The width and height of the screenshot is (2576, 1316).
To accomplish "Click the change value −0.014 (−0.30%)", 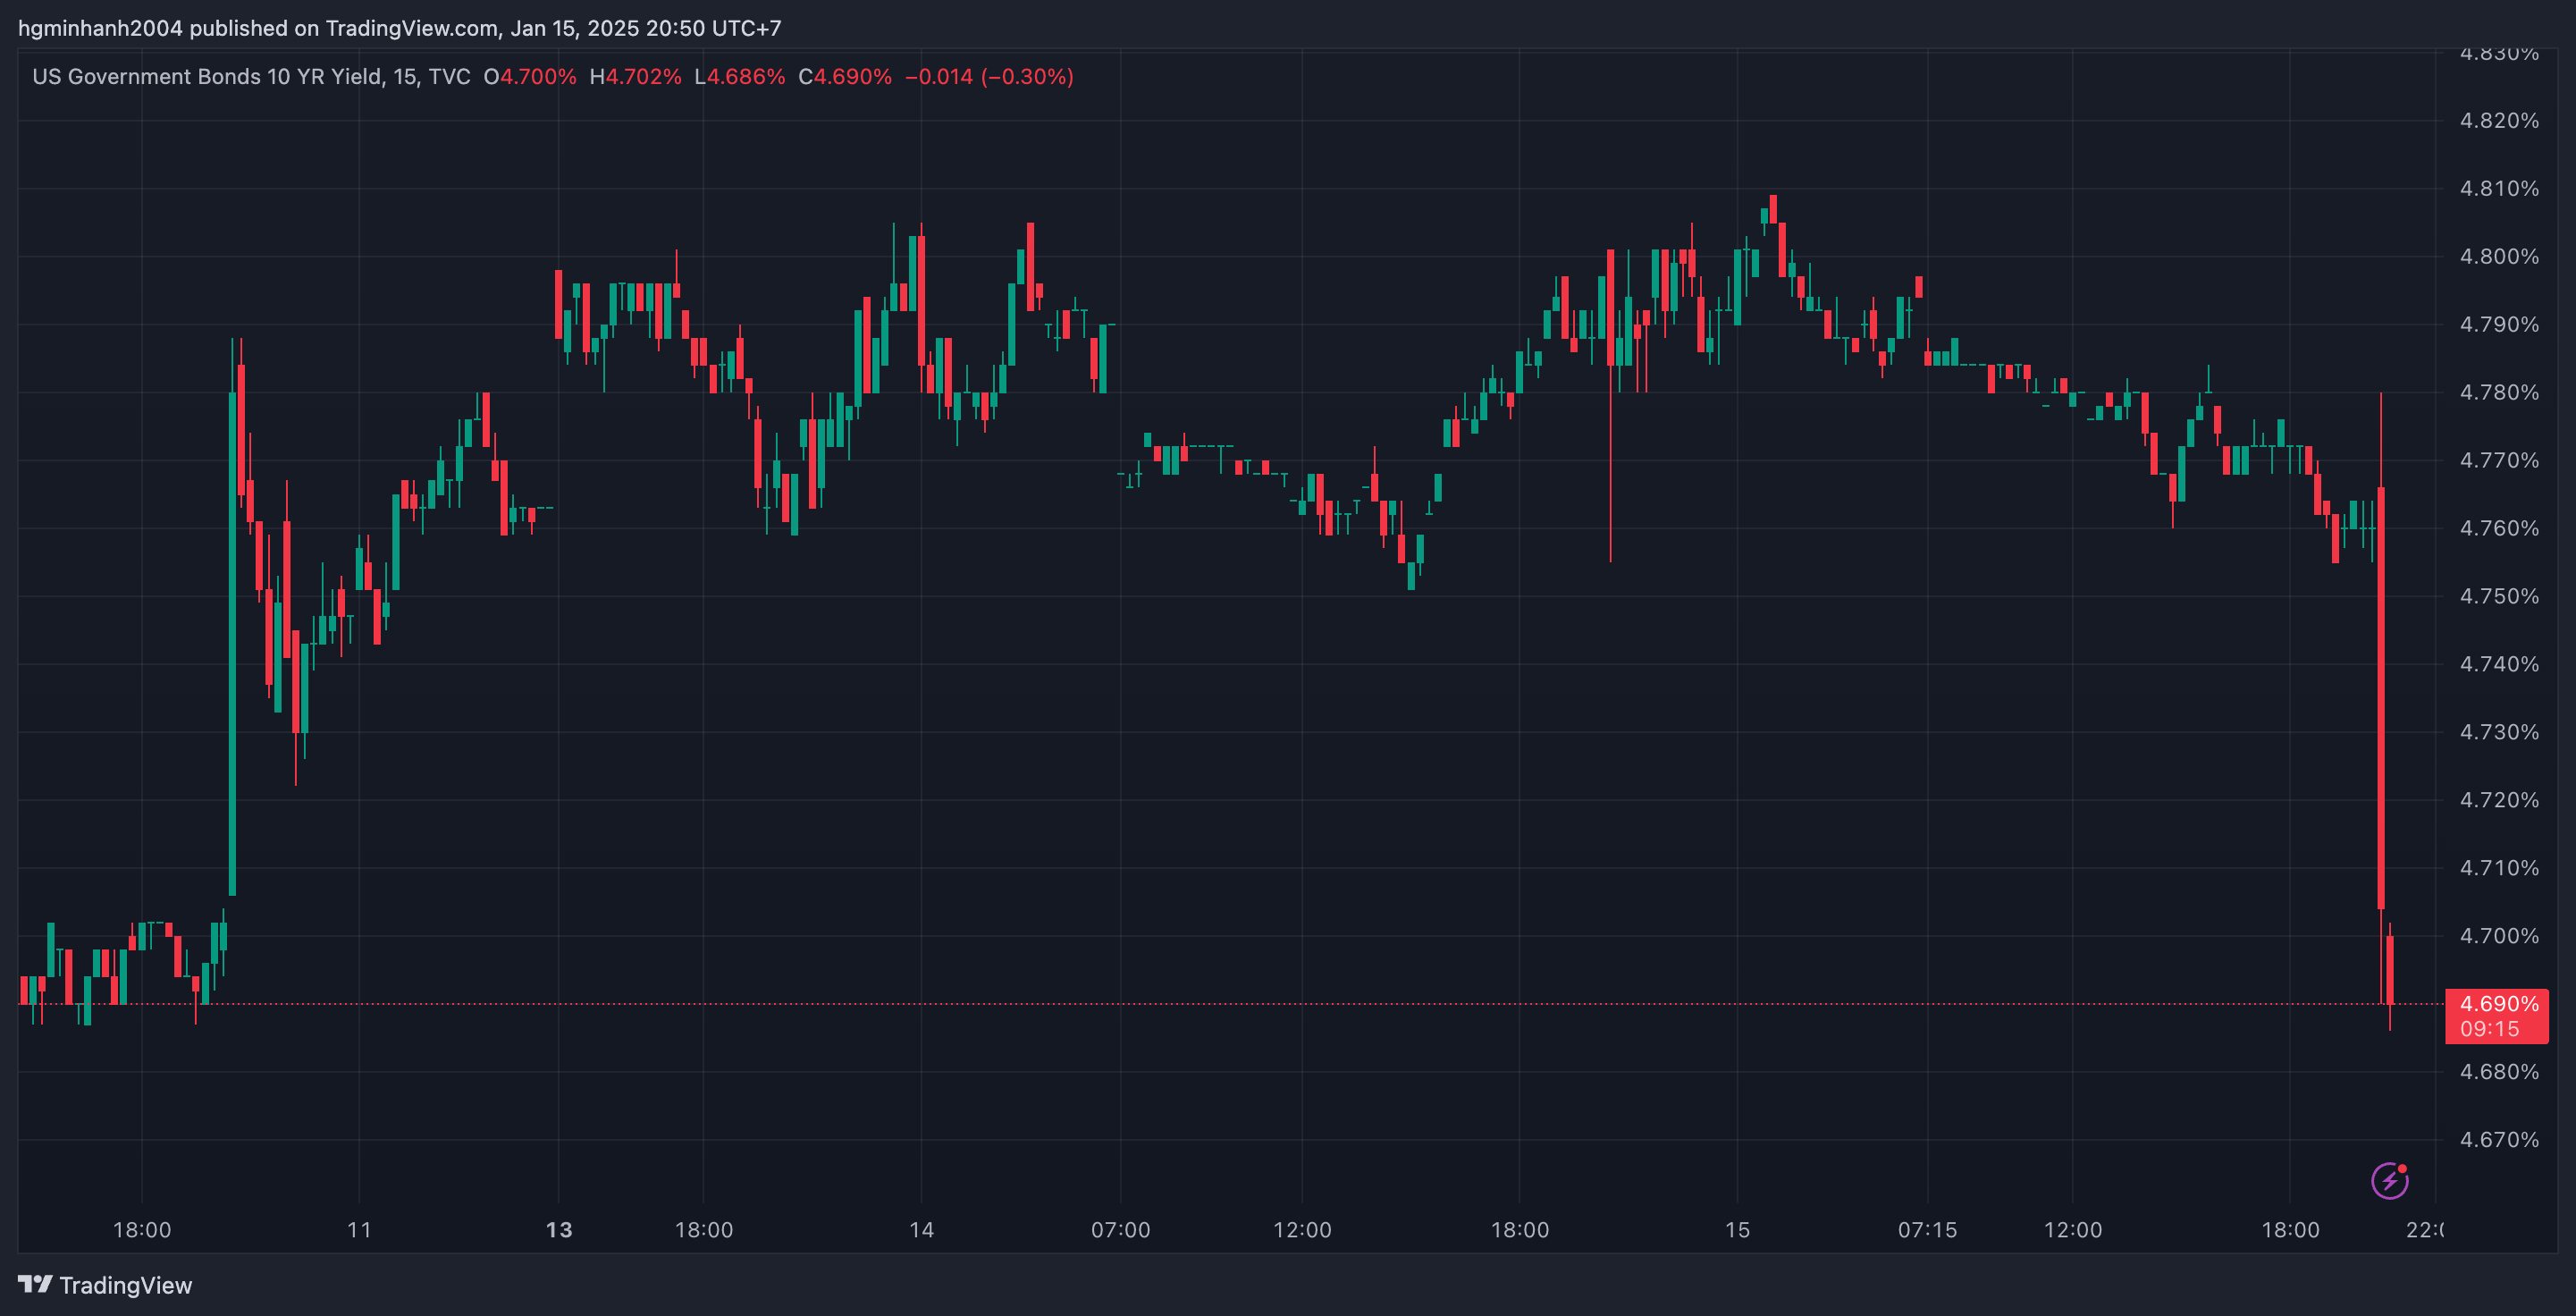I will [x=989, y=77].
